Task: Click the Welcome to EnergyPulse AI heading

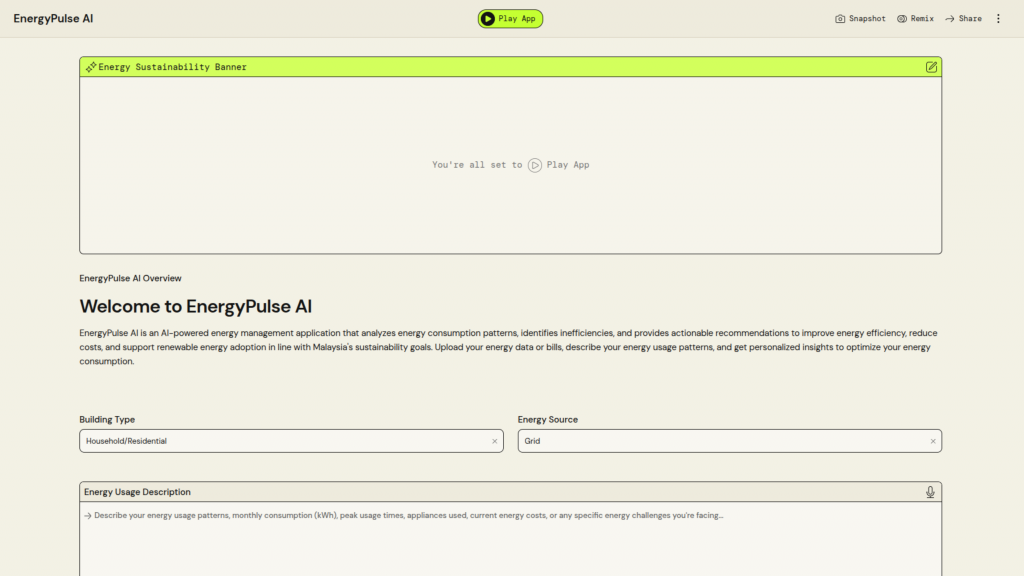Action: click(x=202, y=306)
